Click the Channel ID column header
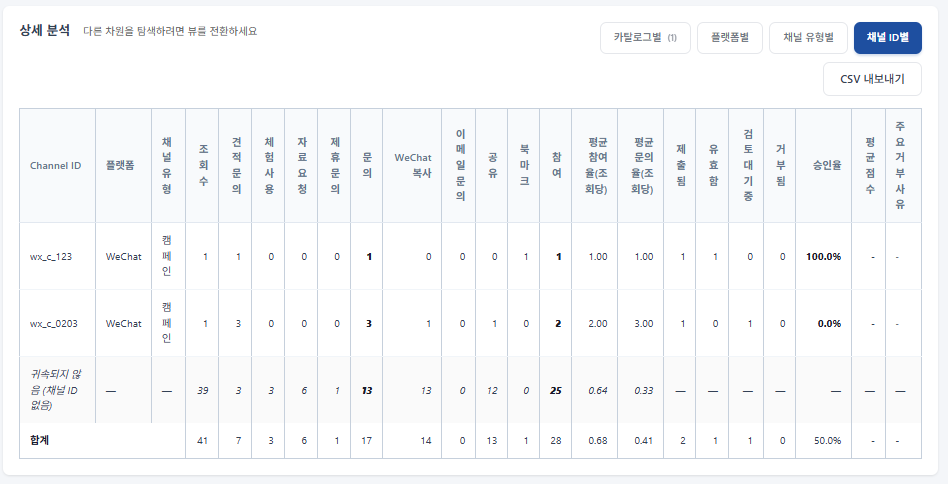Viewport: 948px width, 484px height. (56, 165)
